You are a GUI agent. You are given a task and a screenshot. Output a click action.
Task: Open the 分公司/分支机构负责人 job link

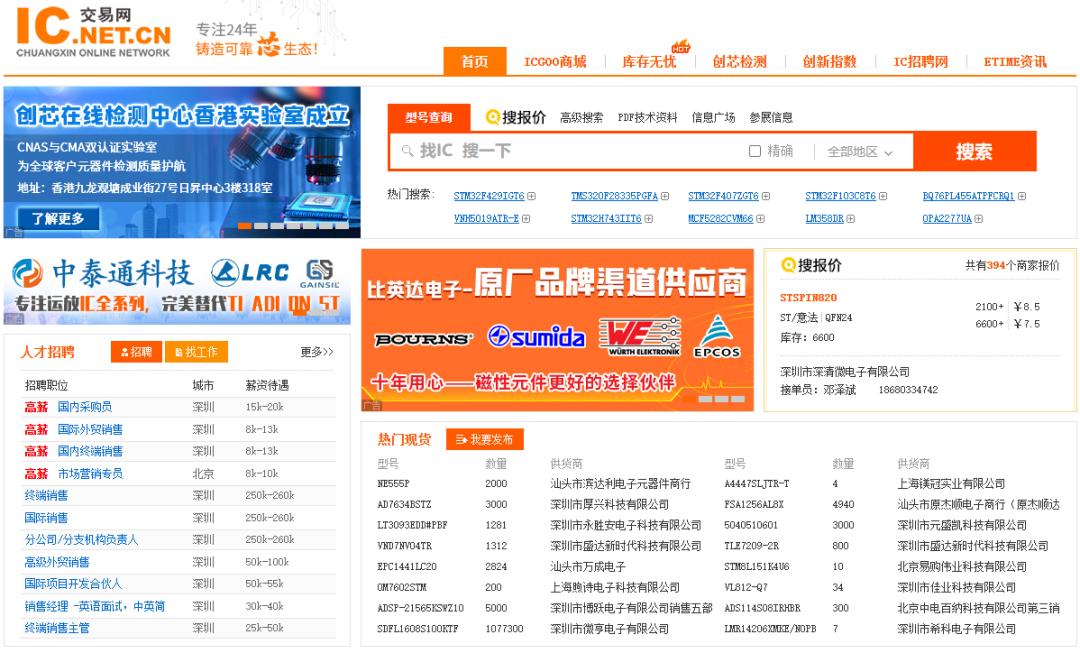tap(81, 540)
